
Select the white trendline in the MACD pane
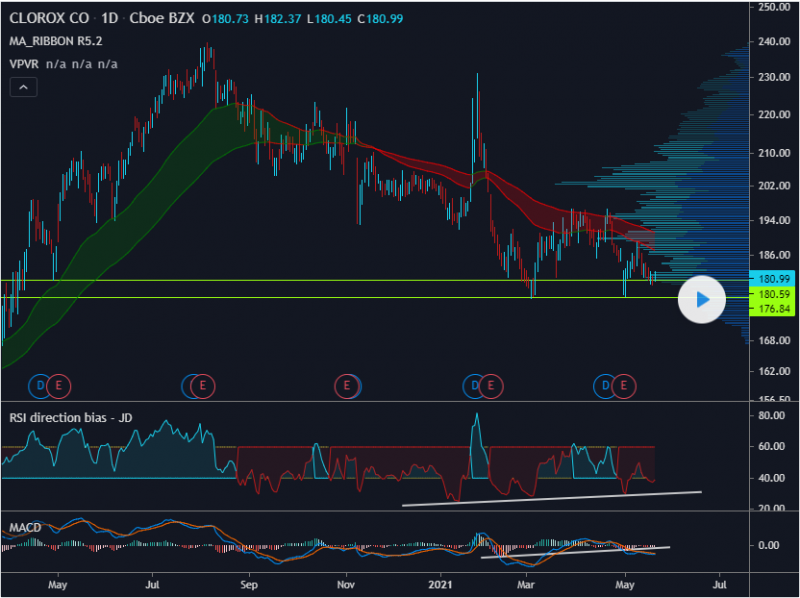tap(575, 552)
